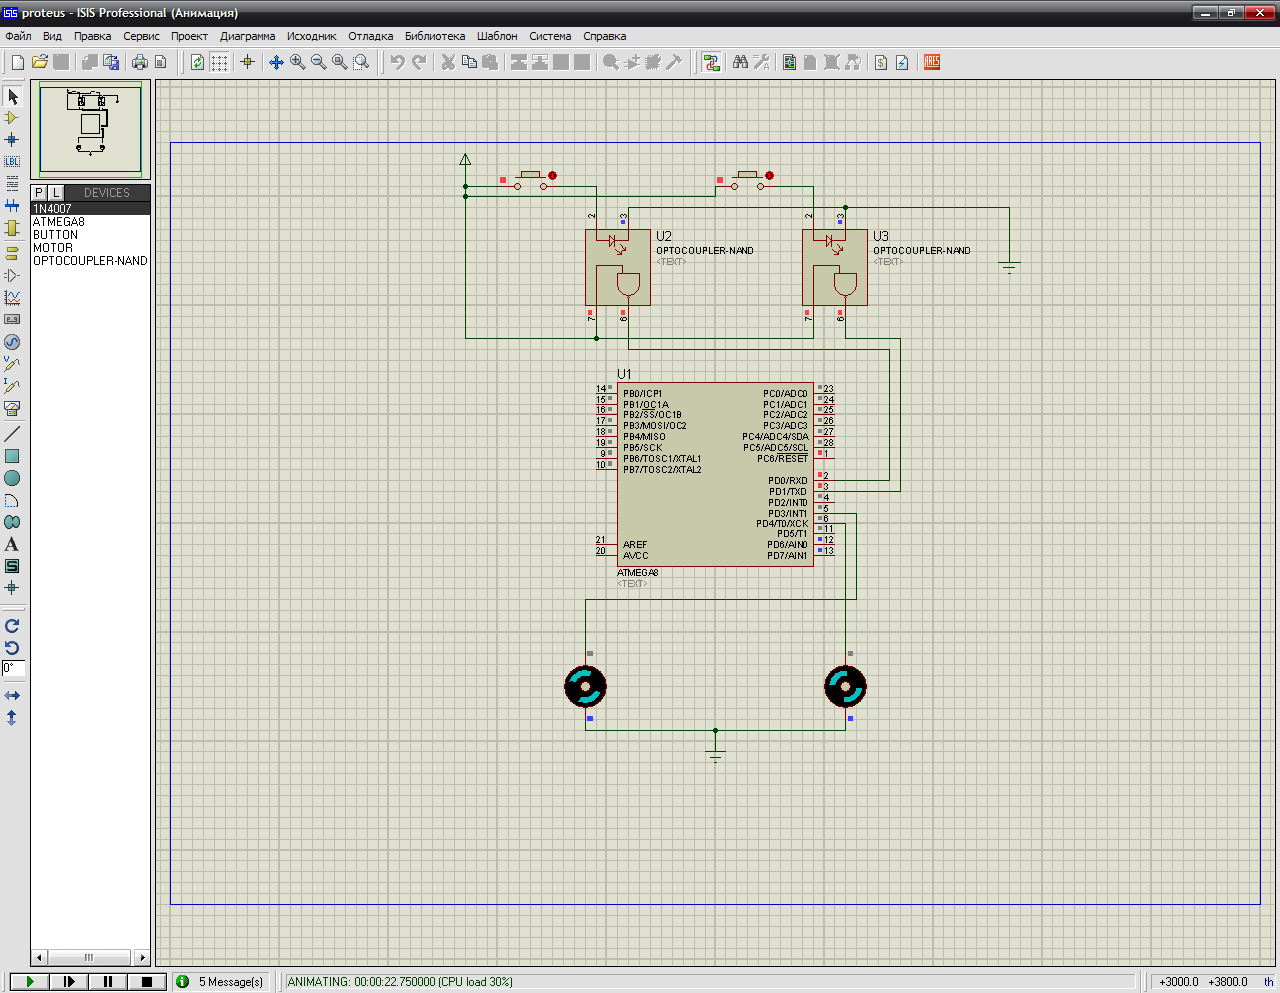Select the Selection Mode arrow tool

point(12,96)
